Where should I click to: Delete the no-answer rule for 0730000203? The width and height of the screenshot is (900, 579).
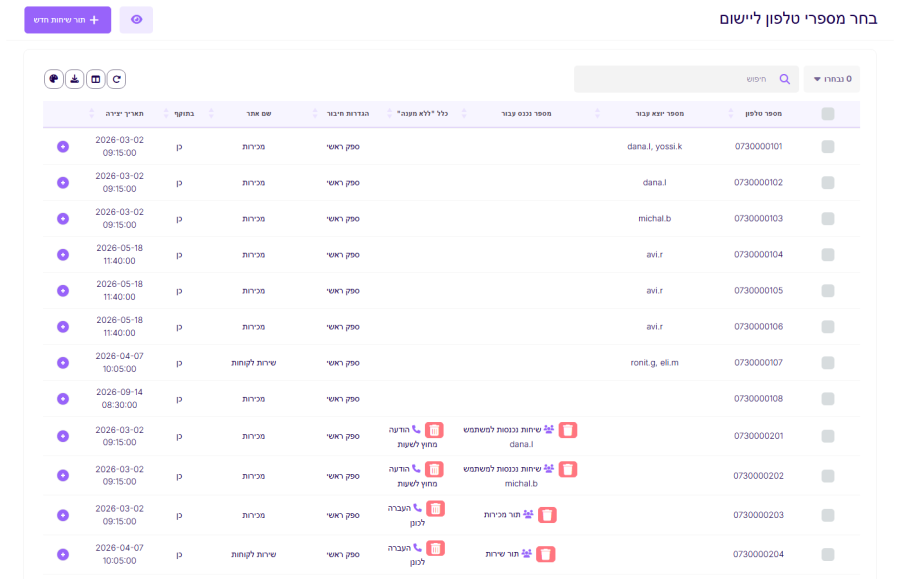(436, 508)
